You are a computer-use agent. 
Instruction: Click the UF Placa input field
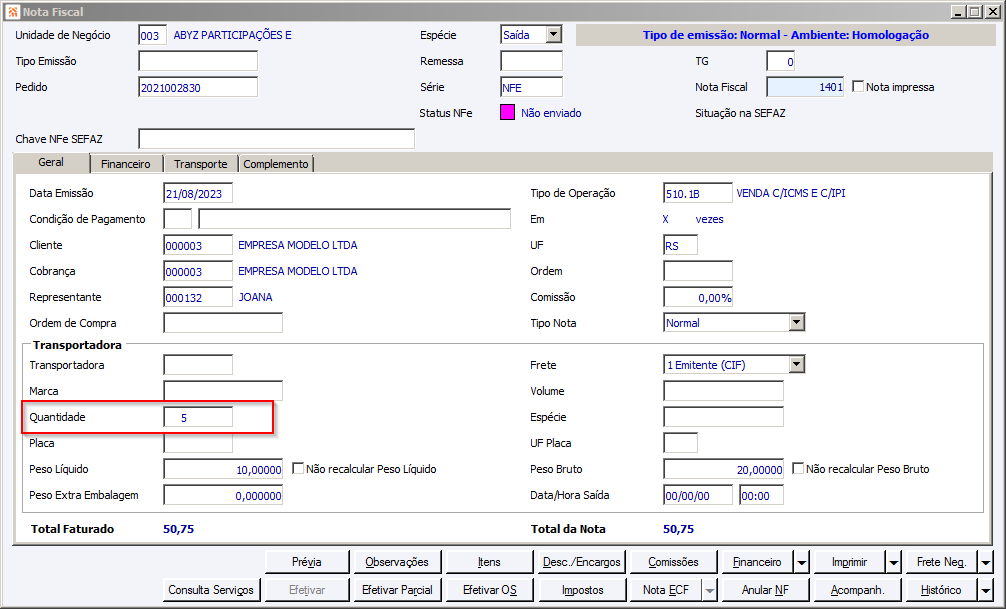680,443
